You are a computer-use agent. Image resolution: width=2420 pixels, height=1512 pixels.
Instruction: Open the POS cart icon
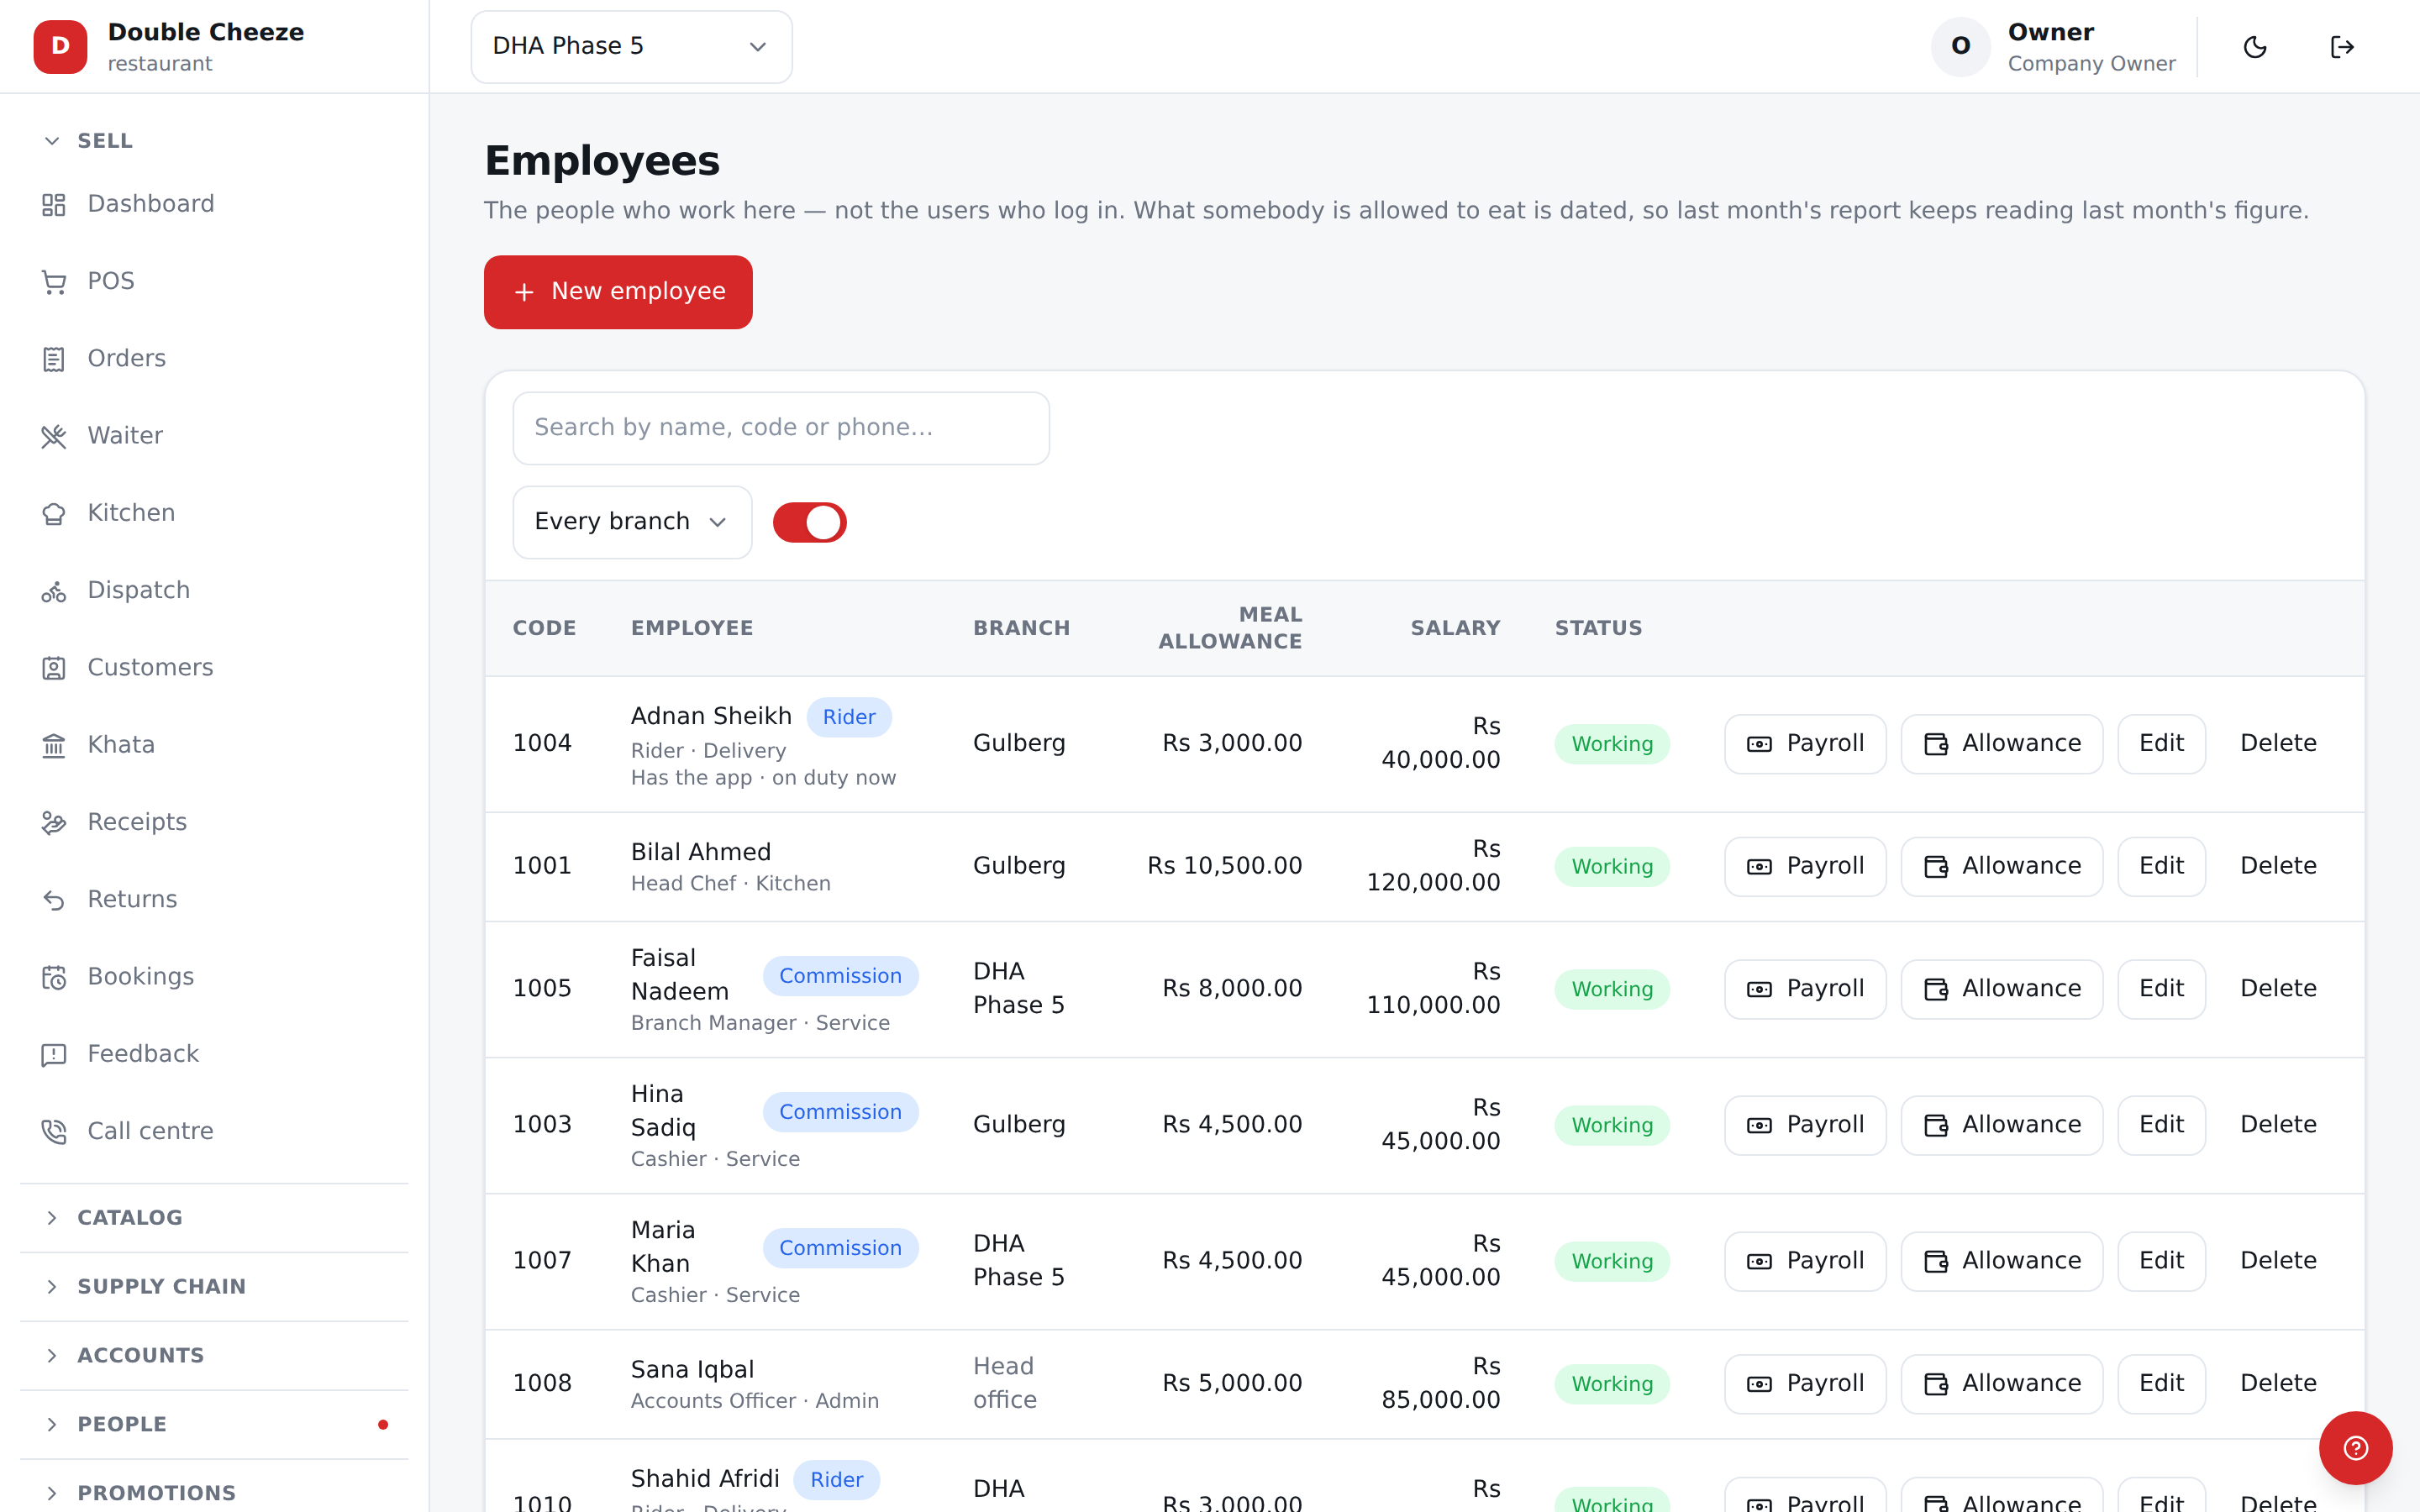tap(54, 282)
